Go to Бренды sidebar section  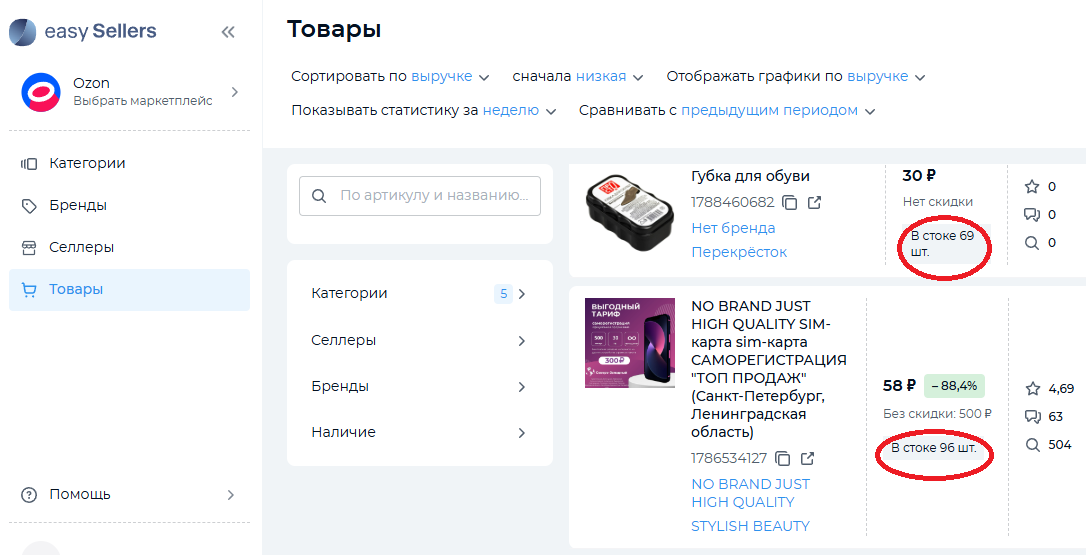pos(78,205)
